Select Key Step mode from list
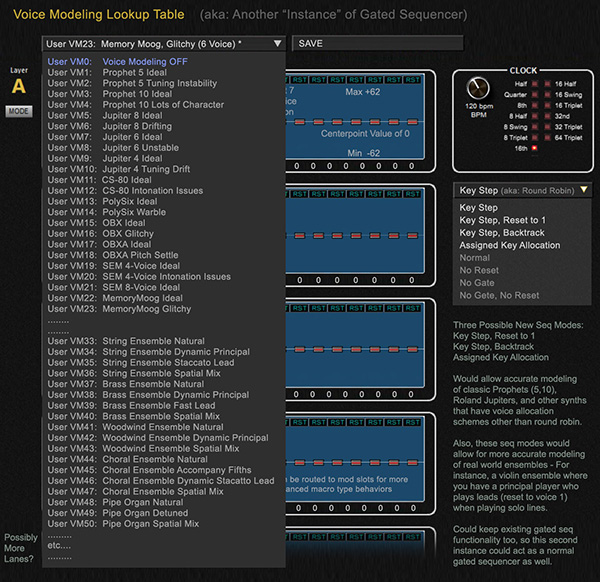The width and height of the screenshot is (600, 582). pyautogui.click(x=478, y=208)
